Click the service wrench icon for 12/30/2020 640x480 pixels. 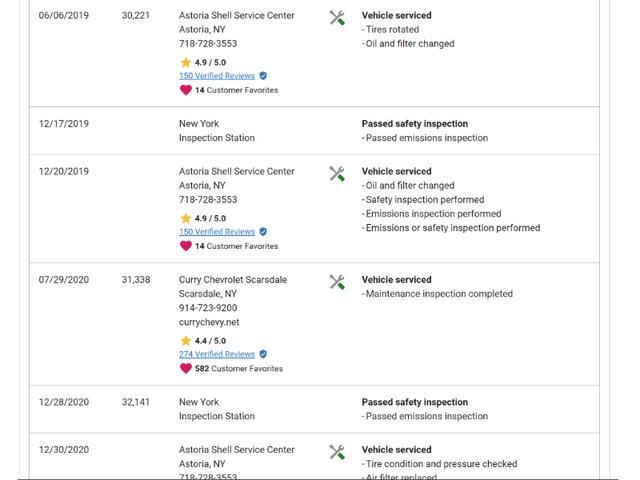pos(337,452)
